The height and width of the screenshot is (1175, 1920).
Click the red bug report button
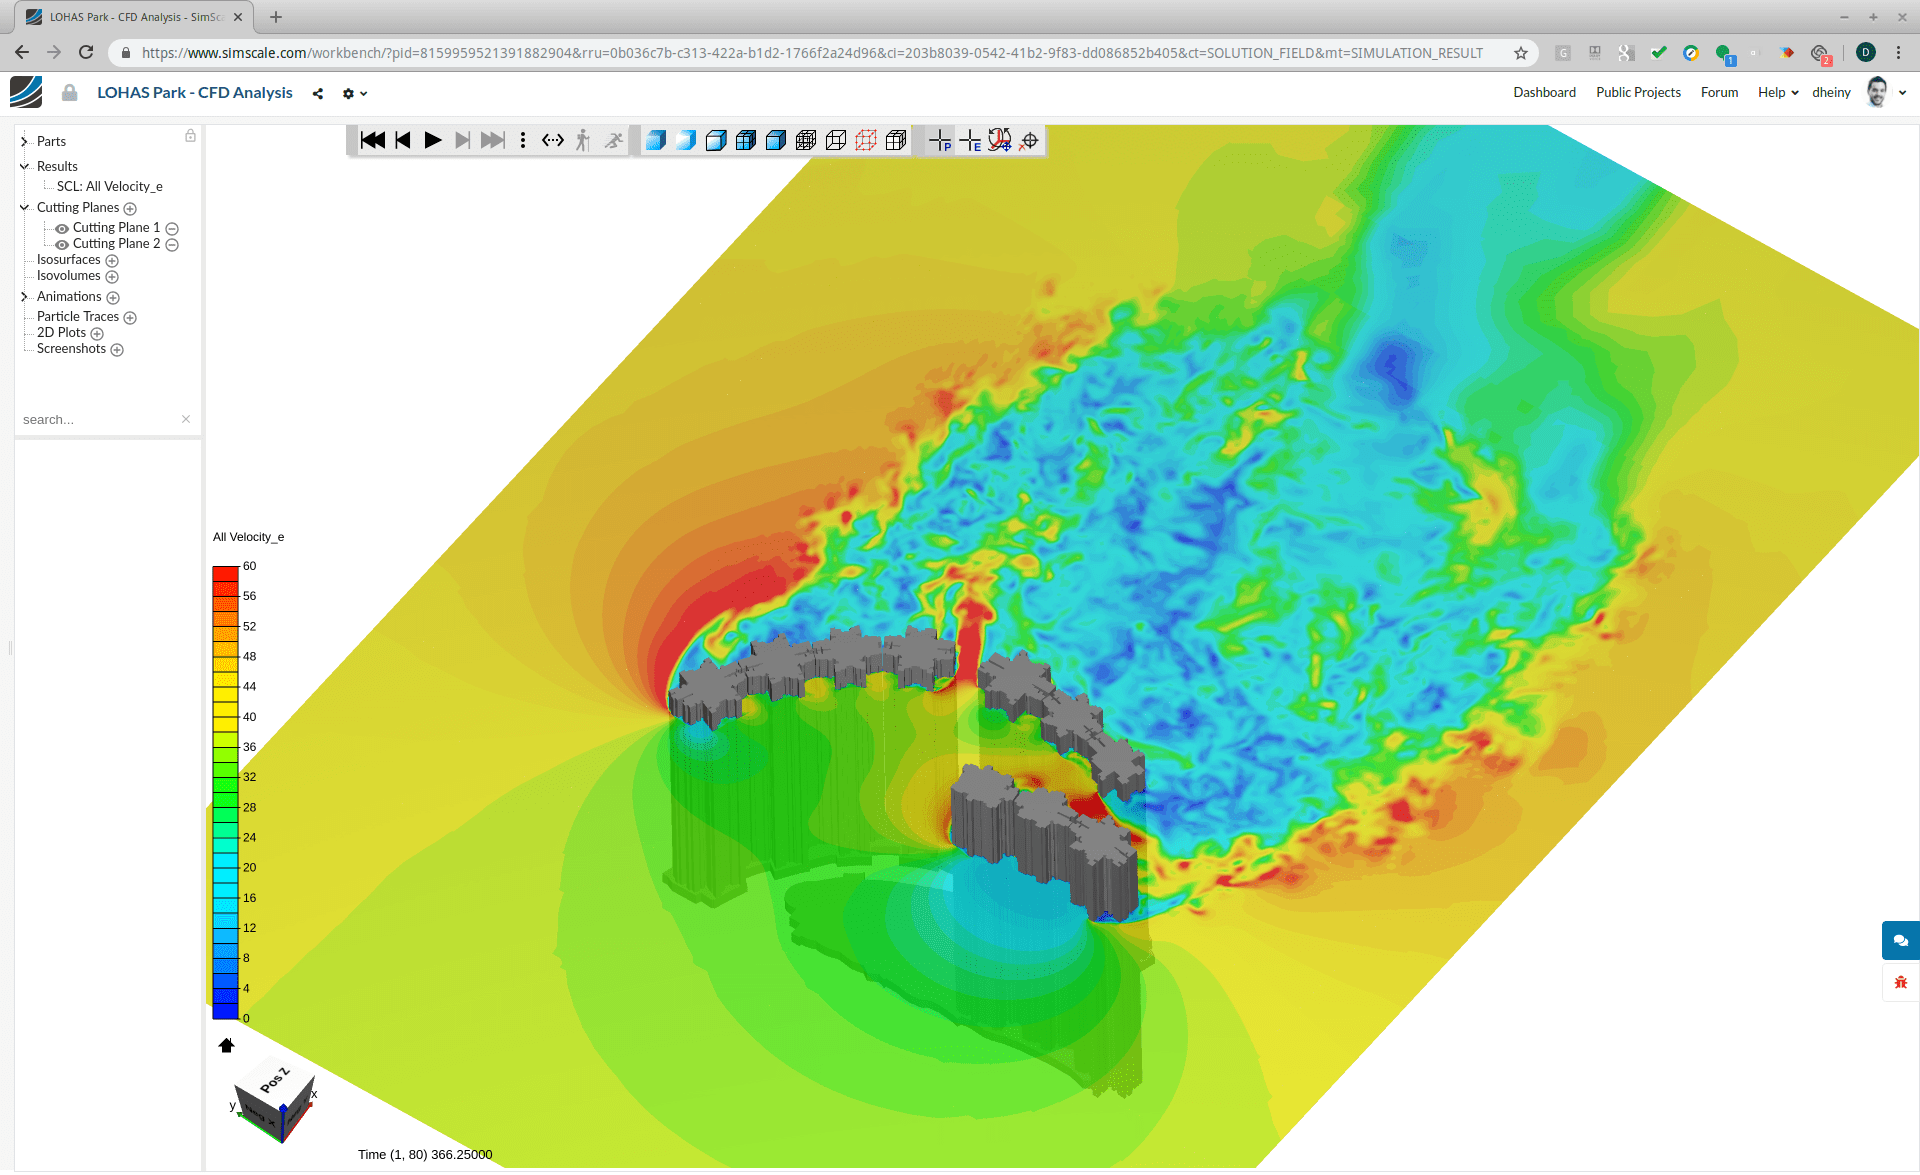tap(1900, 982)
